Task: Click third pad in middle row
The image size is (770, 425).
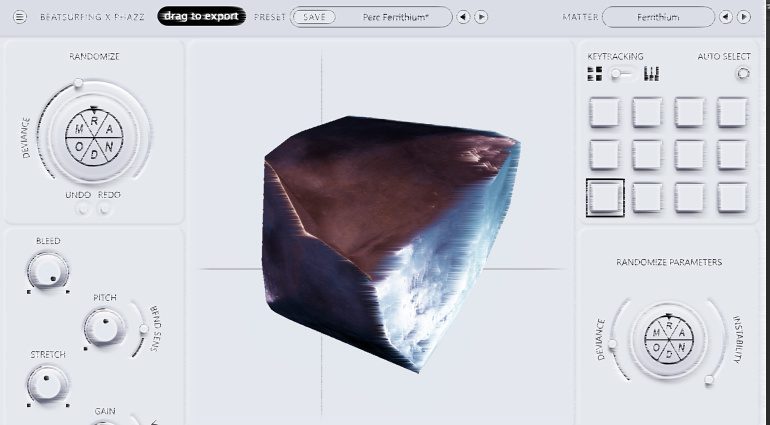Action: (689, 155)
